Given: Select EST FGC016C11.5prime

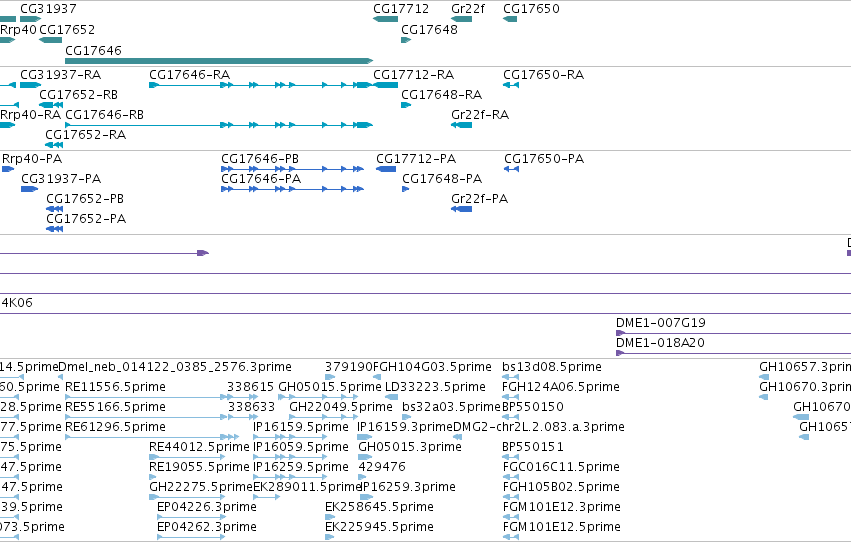Looking at the screenshot, I should point(511,477).
